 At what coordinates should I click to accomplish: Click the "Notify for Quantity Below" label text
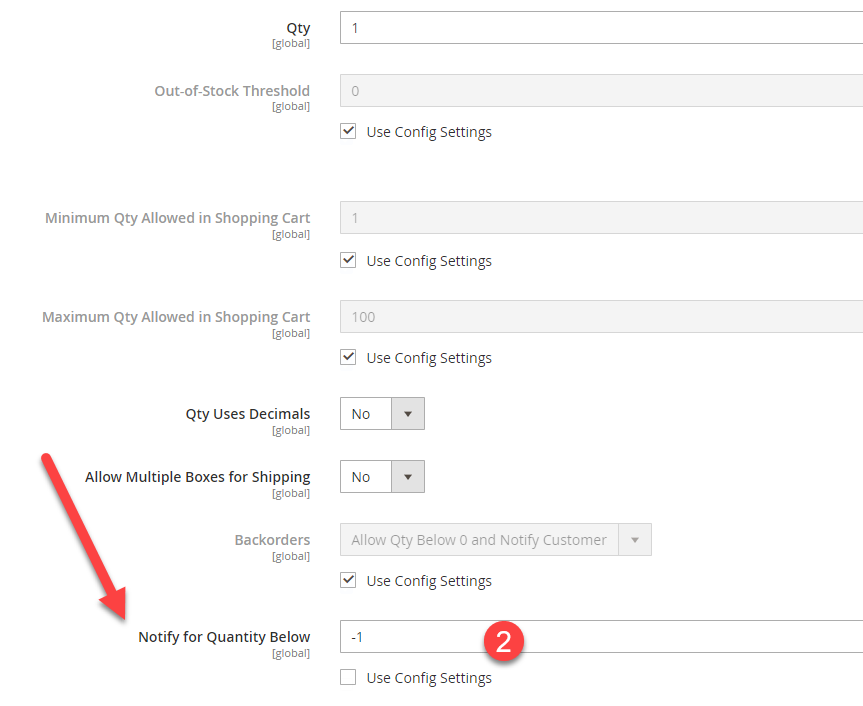[224, 637]
